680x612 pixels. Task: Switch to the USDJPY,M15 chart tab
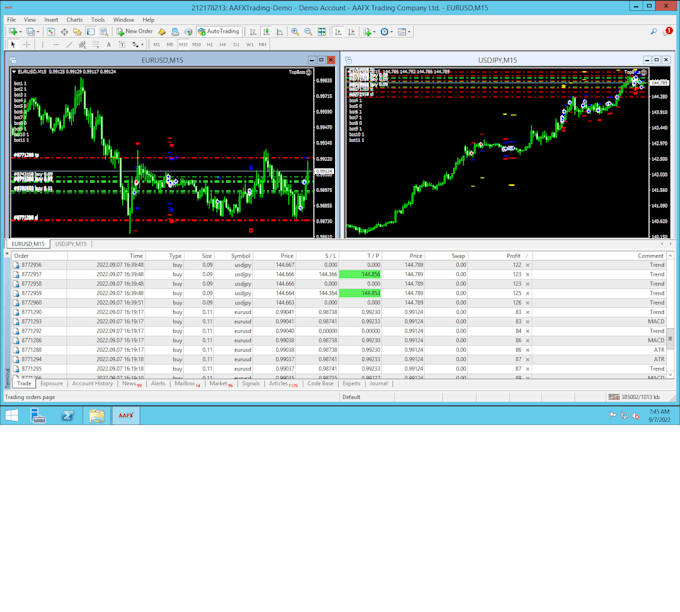pyautogui.click(x=71, y=244)
